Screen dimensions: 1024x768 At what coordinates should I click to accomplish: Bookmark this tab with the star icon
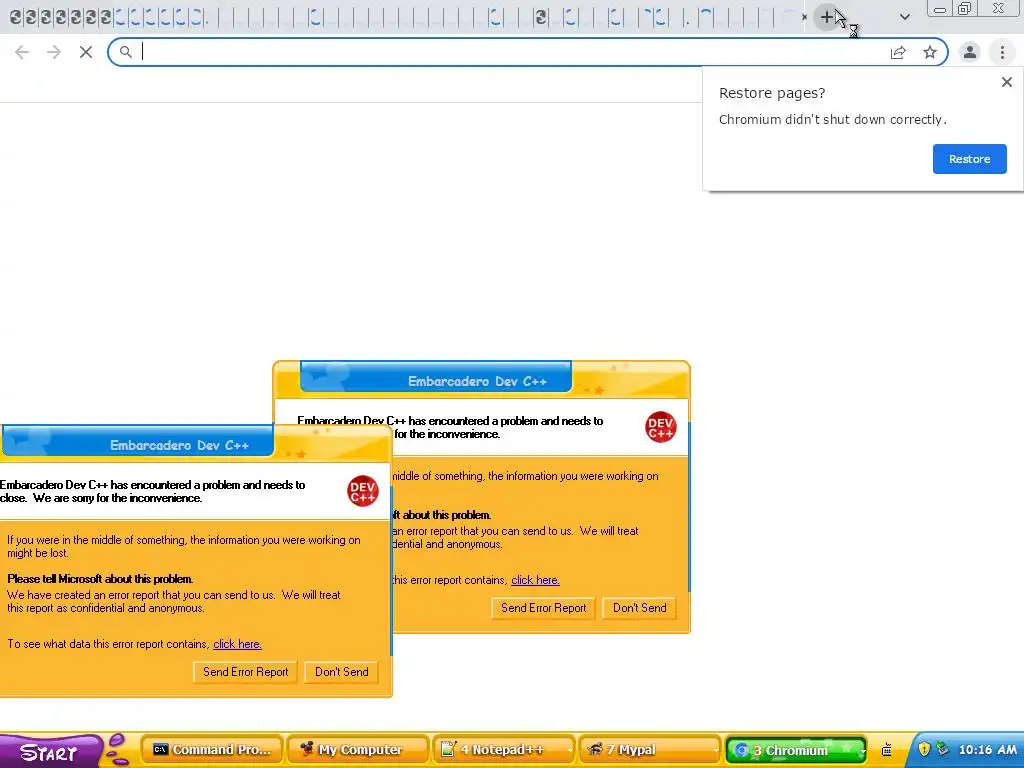click(930, 52)
